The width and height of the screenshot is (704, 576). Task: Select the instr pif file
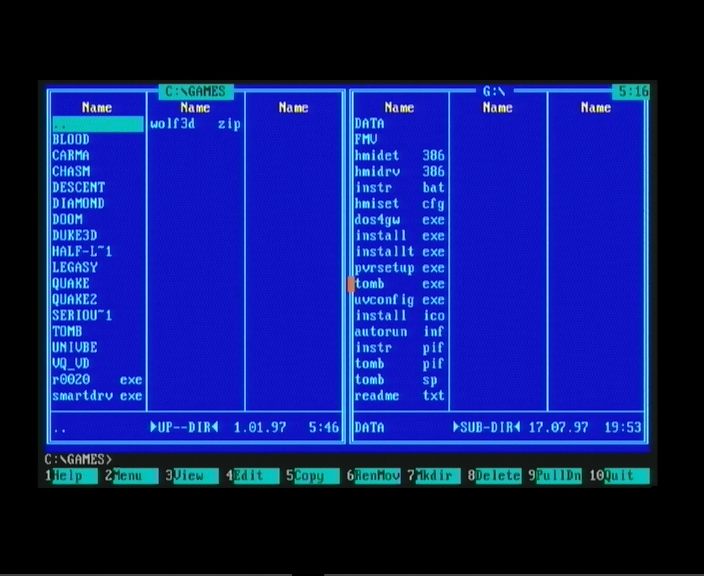tap(400, 347)
